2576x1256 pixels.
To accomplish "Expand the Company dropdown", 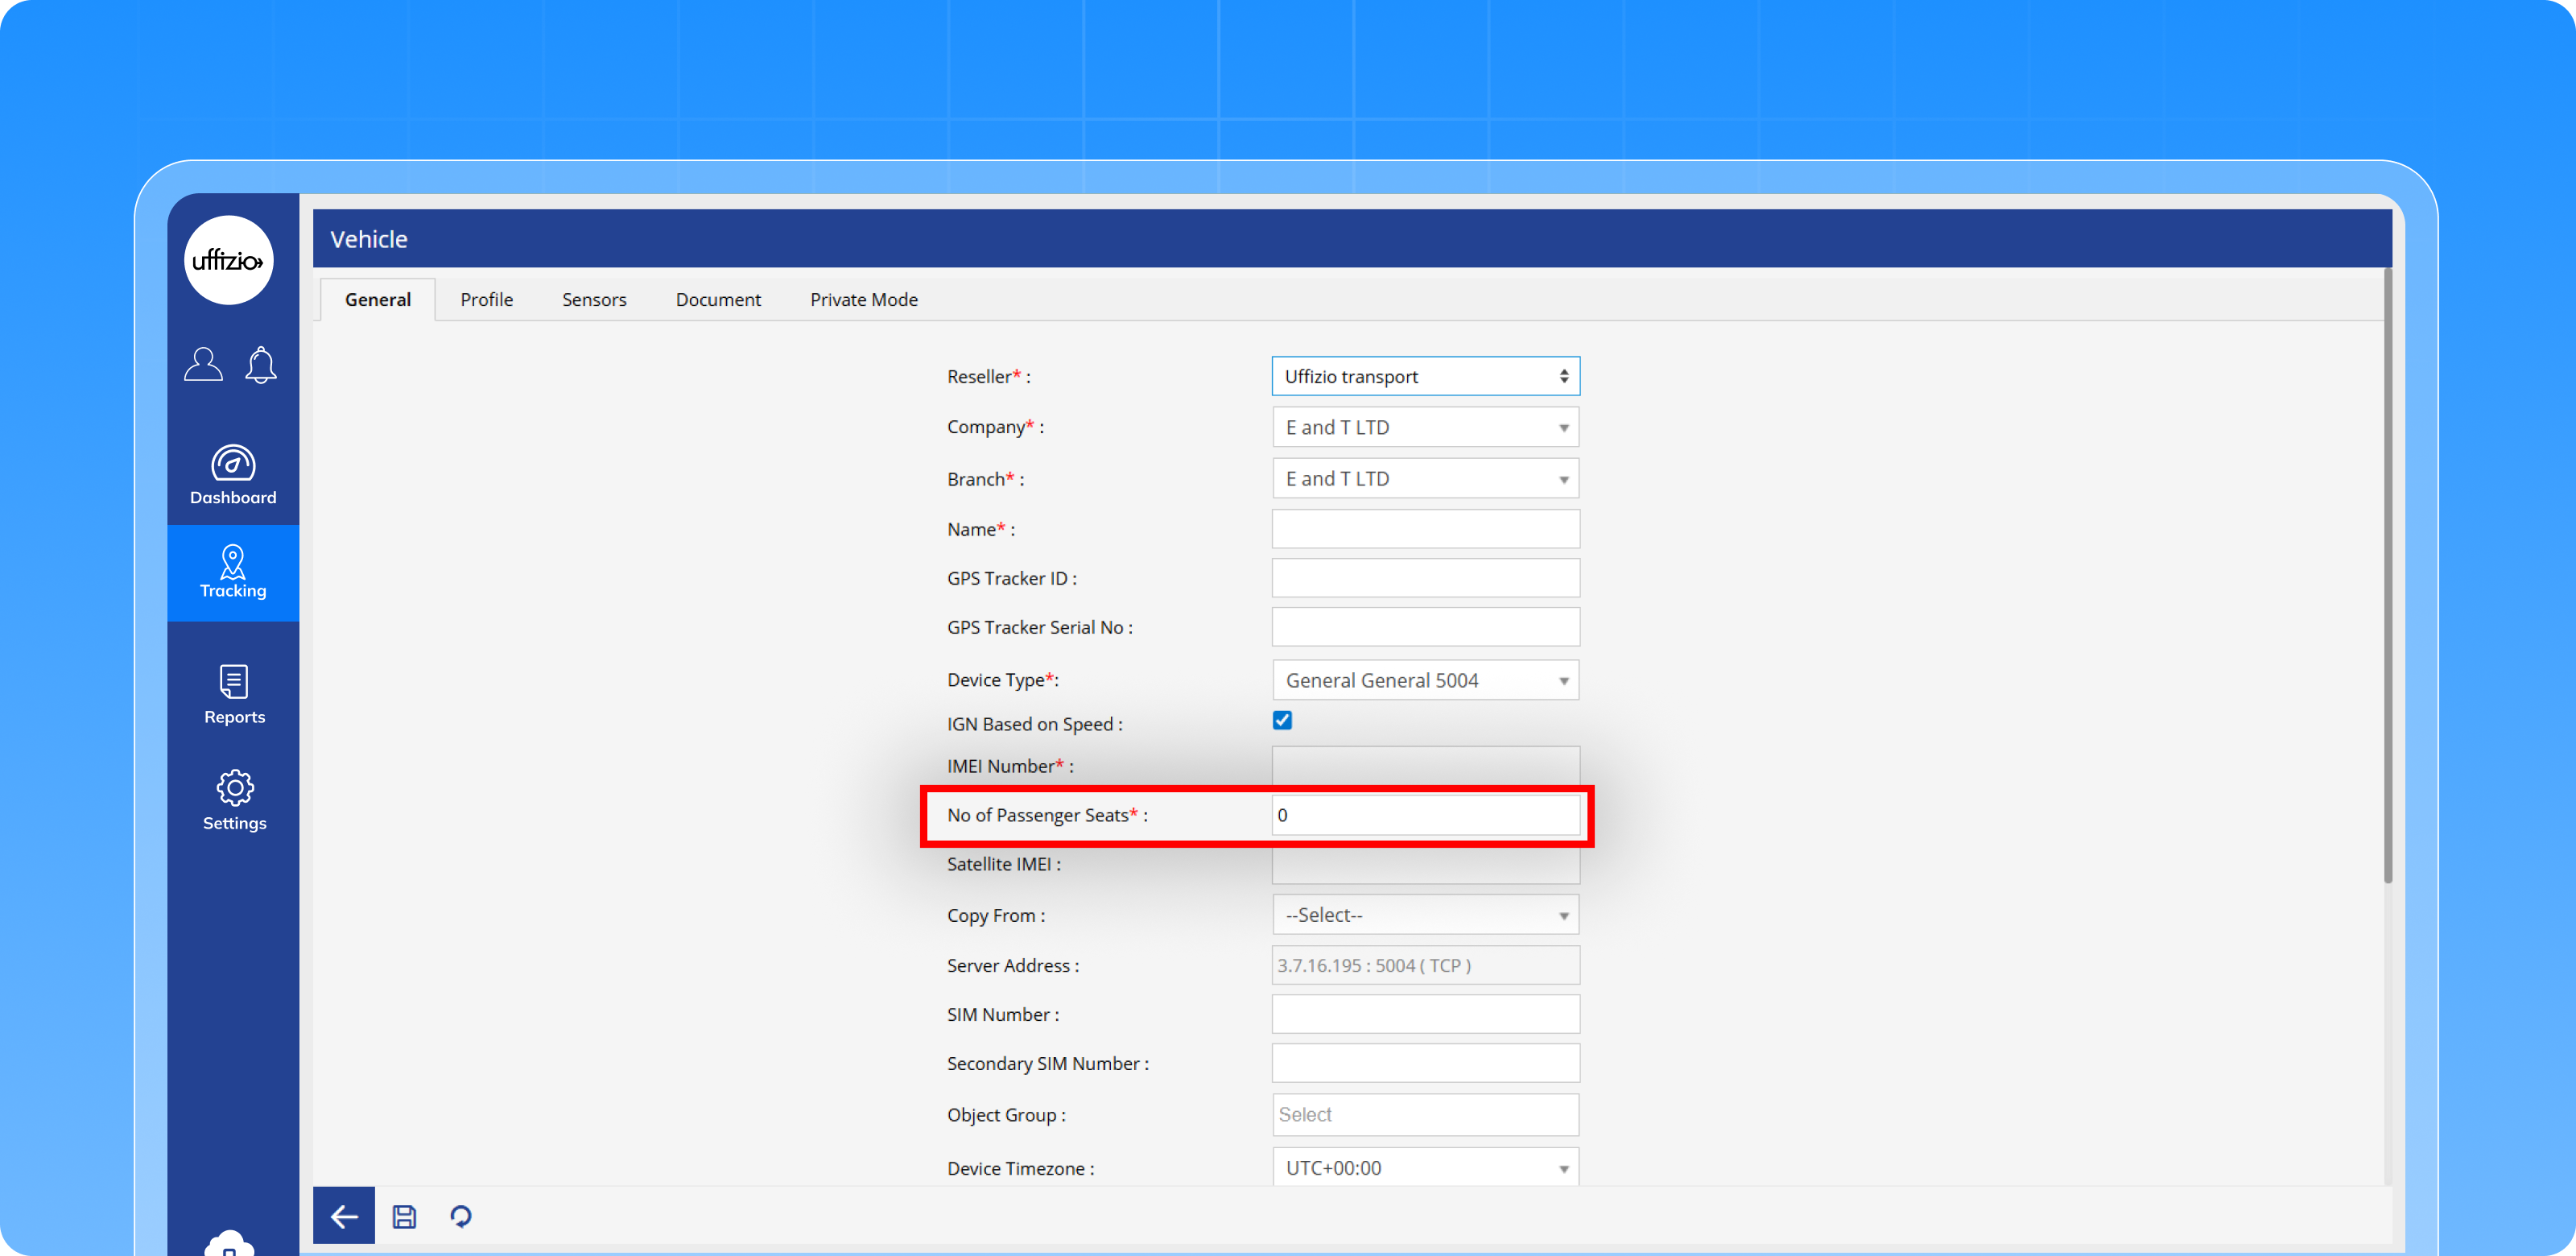I will (x=1425, y=427).
